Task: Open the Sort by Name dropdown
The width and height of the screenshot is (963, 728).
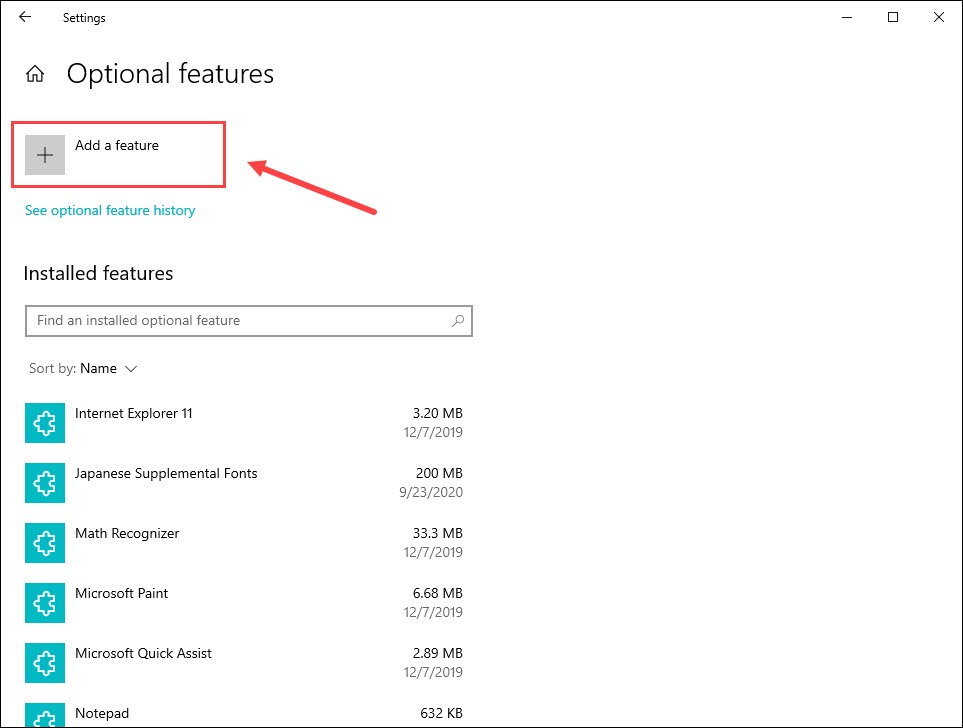Action: 108,368
